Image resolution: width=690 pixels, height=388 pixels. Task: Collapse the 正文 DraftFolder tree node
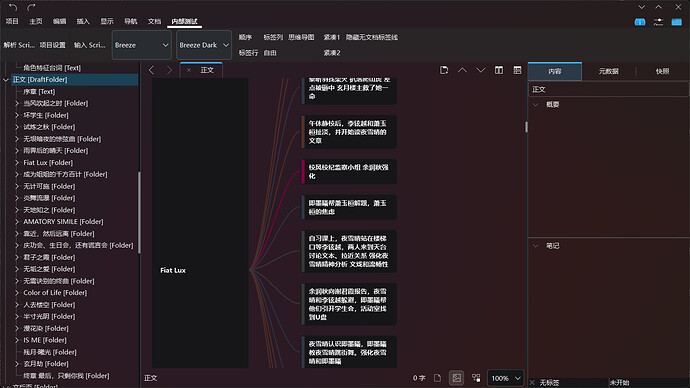tap(6, 80)
